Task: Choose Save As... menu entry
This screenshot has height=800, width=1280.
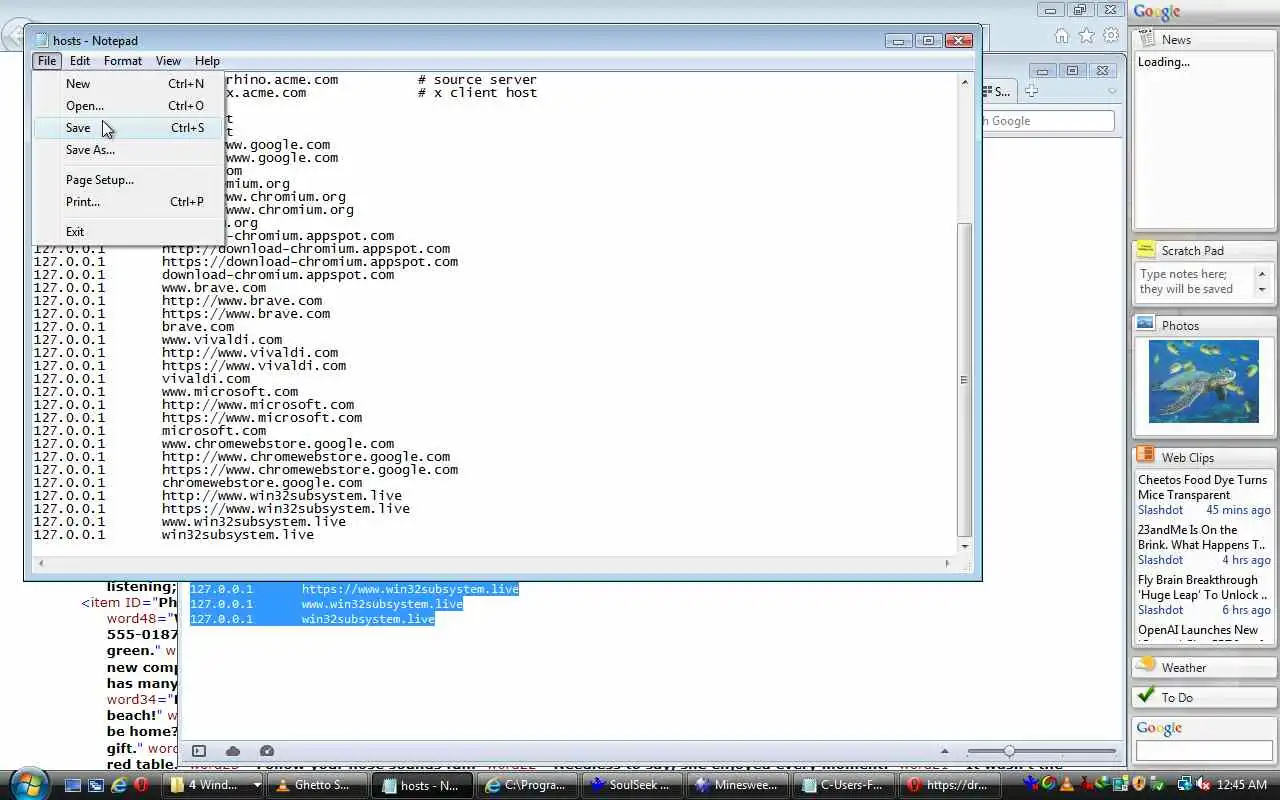Action: [128, 150]
